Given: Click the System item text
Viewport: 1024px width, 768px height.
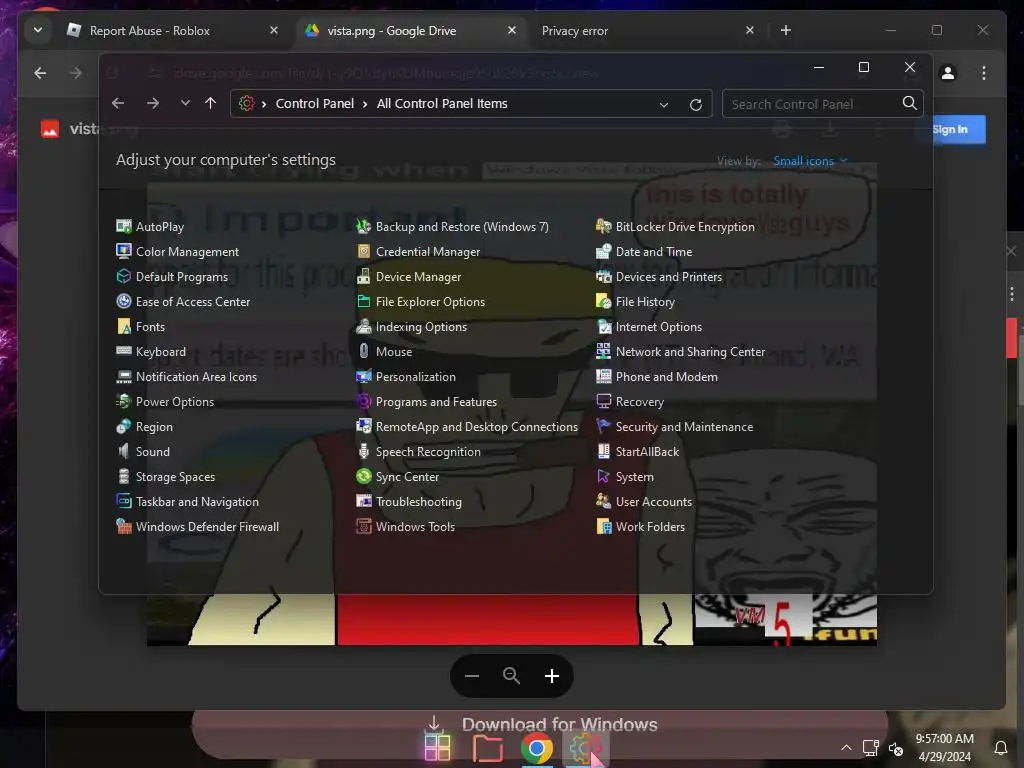Looking at the screenshot, I should (635, 477).
